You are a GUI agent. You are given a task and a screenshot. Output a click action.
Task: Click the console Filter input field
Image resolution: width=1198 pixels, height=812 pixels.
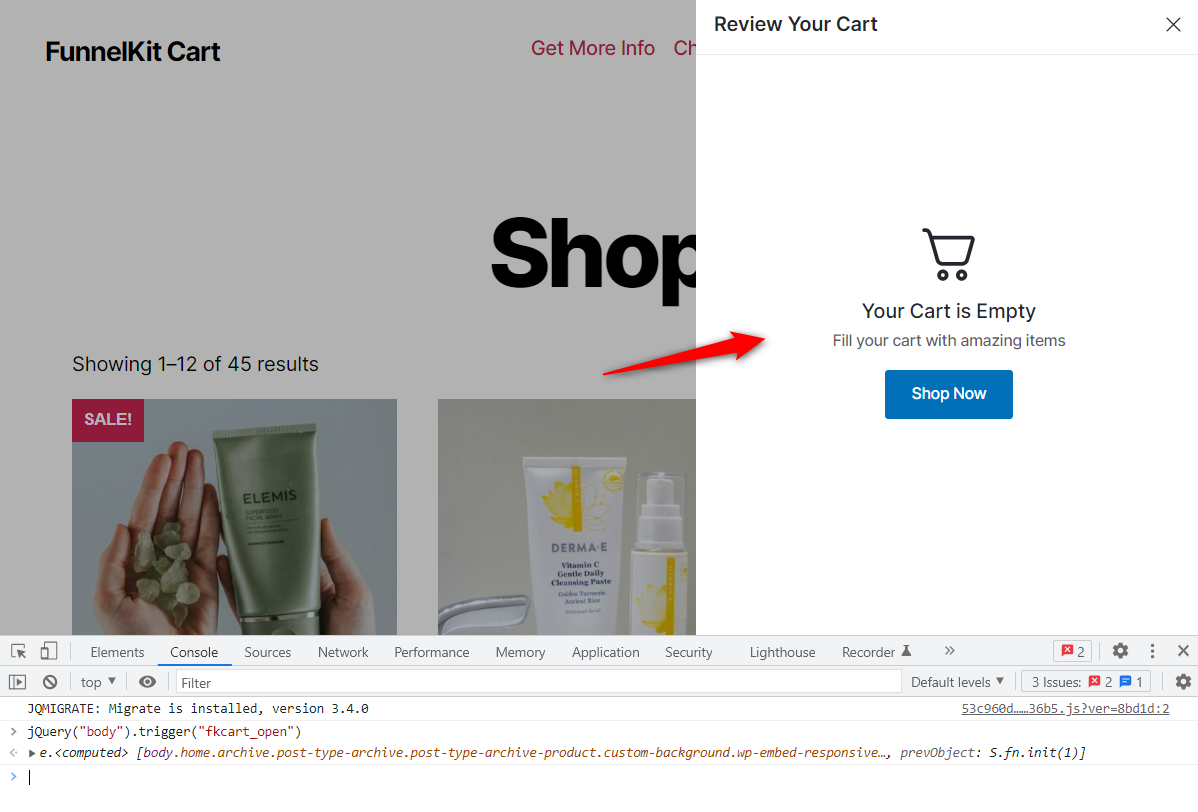point(538,682)
